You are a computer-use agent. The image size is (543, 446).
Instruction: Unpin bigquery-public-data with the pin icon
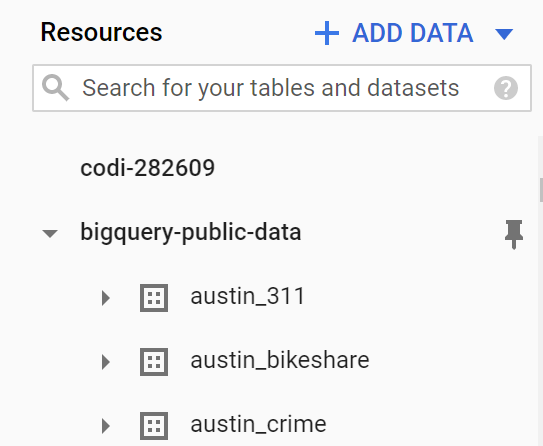click(x=514, y=234)
